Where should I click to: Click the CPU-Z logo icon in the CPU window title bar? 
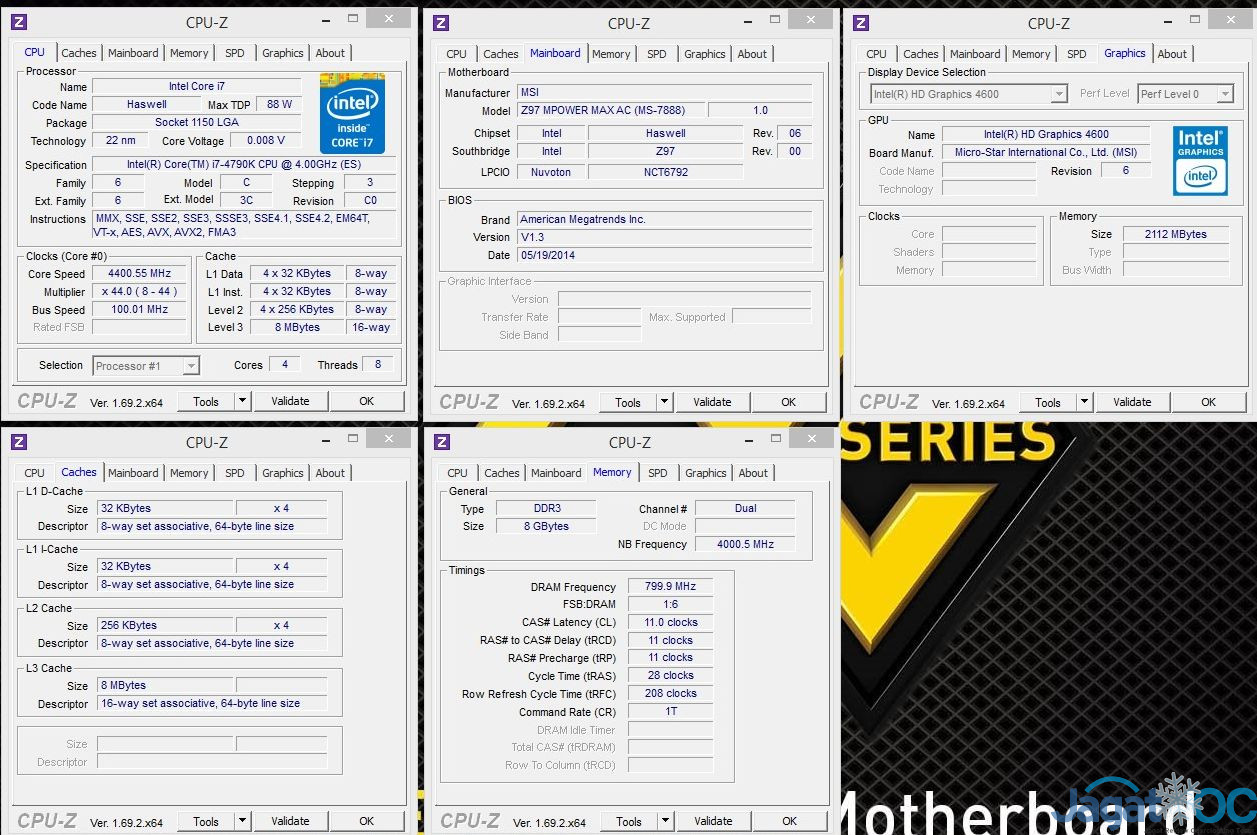pos(19,22)
